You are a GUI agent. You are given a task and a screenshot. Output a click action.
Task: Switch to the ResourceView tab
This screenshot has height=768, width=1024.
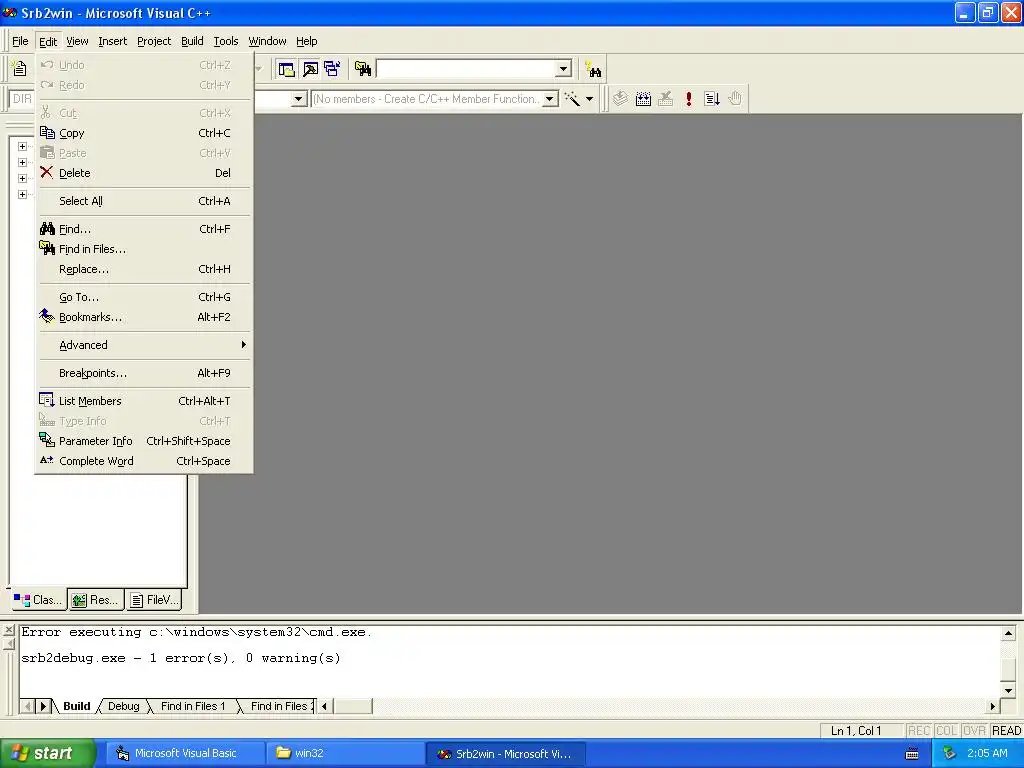pos(96,600)
